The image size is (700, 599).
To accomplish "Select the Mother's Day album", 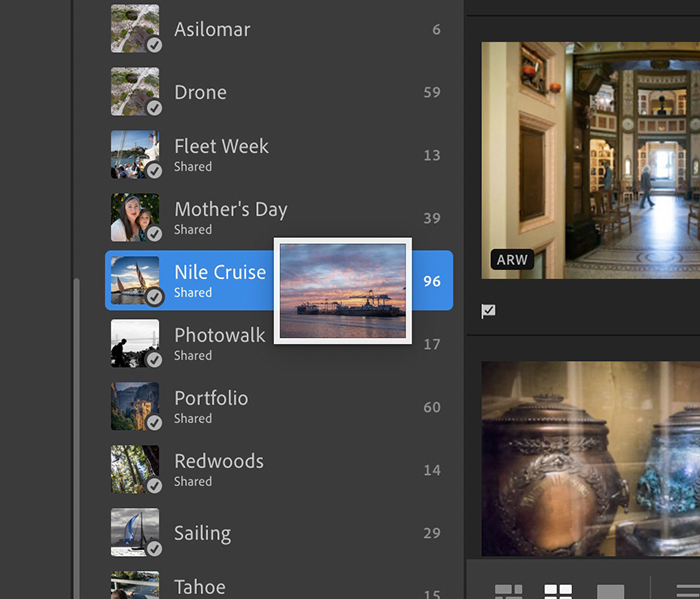I will (x=279, y=218).
